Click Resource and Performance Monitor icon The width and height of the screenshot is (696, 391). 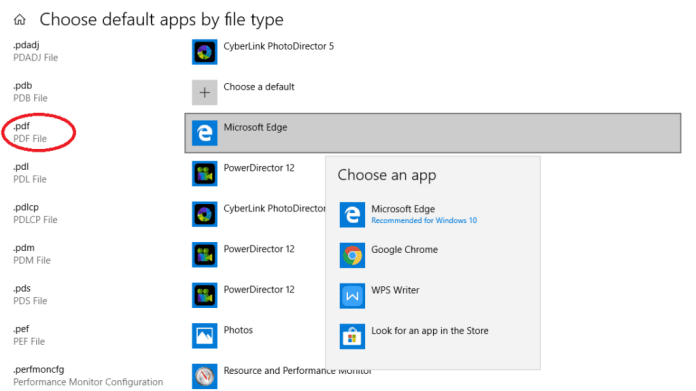(205, 376)
